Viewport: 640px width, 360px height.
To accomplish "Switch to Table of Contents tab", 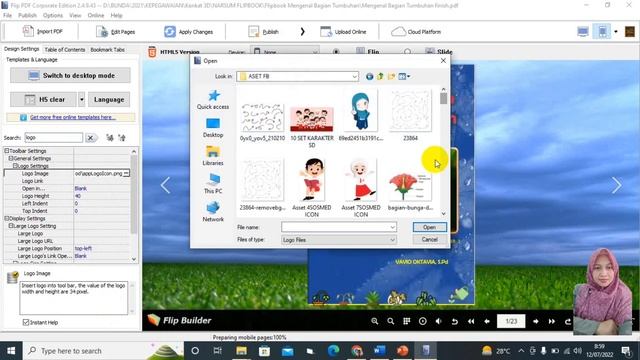I will click(65, 49).
